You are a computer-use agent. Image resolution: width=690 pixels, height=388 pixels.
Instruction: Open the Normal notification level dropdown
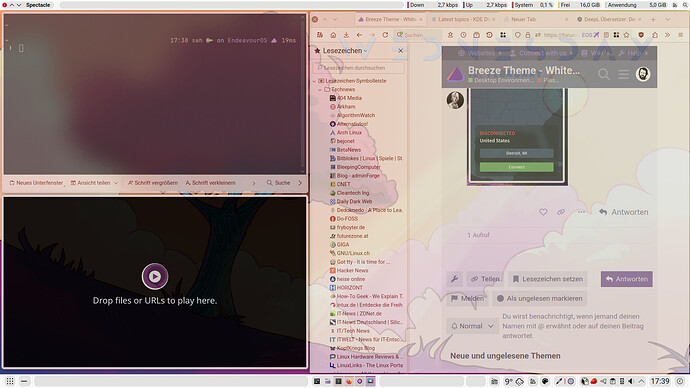472,326
